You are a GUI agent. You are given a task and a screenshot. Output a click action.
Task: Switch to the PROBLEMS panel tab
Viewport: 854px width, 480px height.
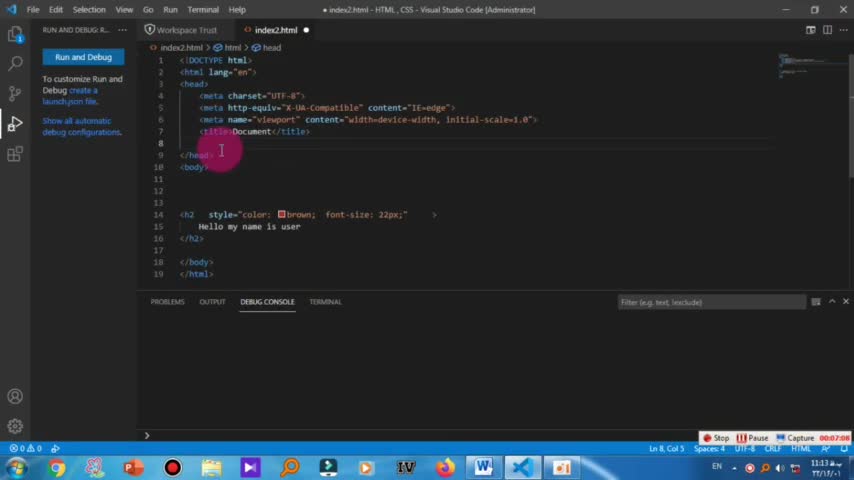click(x=167, y=302)
